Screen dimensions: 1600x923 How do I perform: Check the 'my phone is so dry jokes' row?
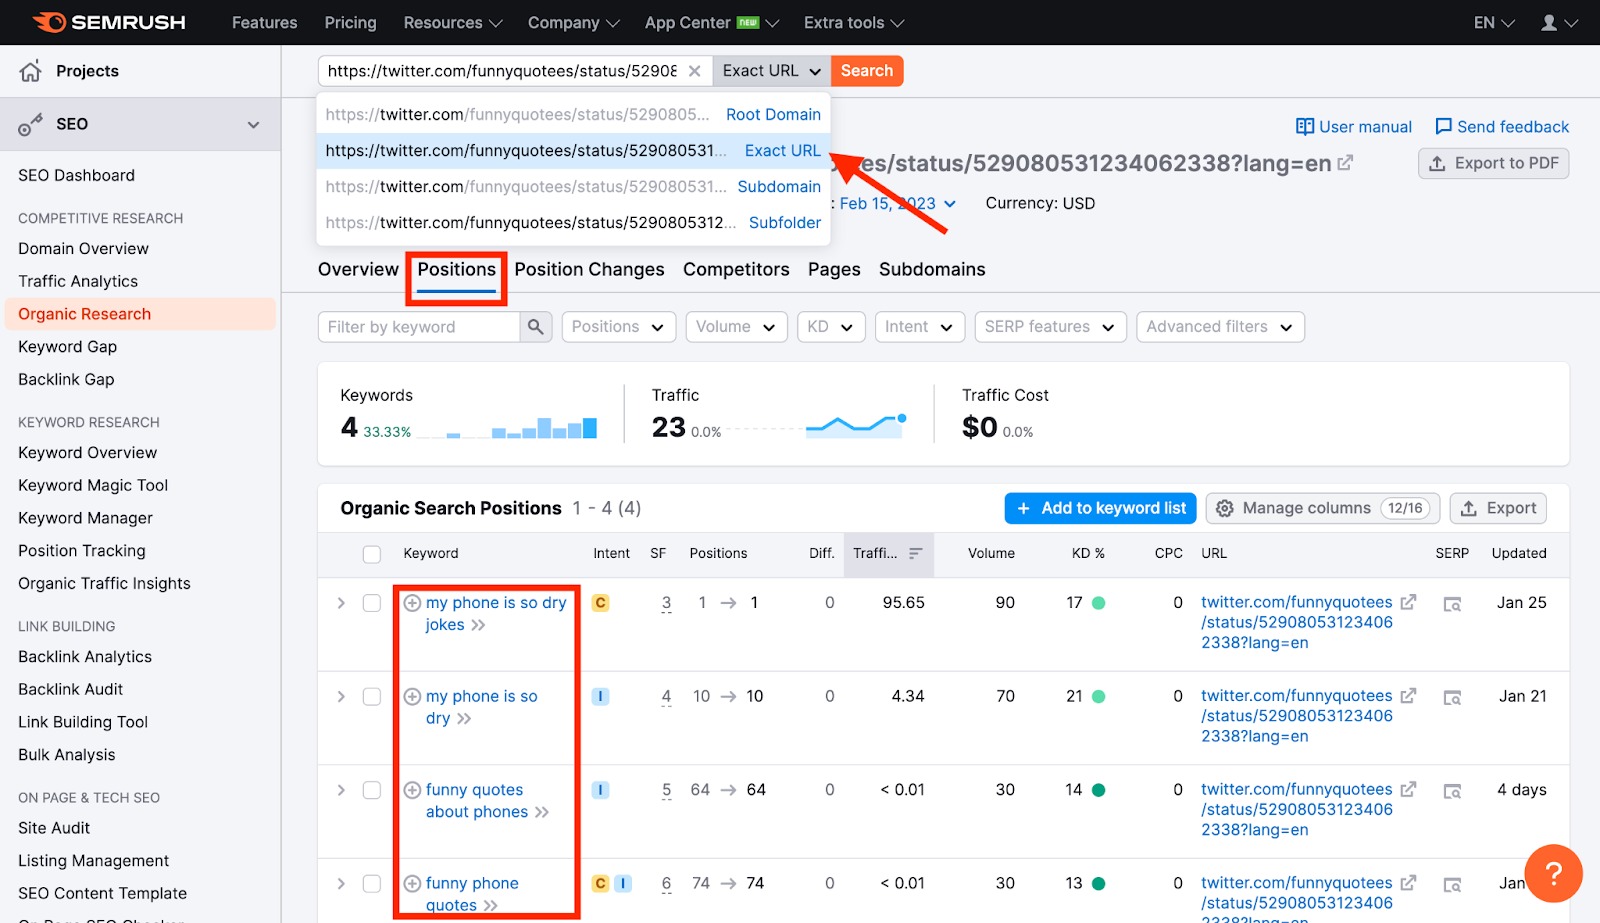[372, 603]
